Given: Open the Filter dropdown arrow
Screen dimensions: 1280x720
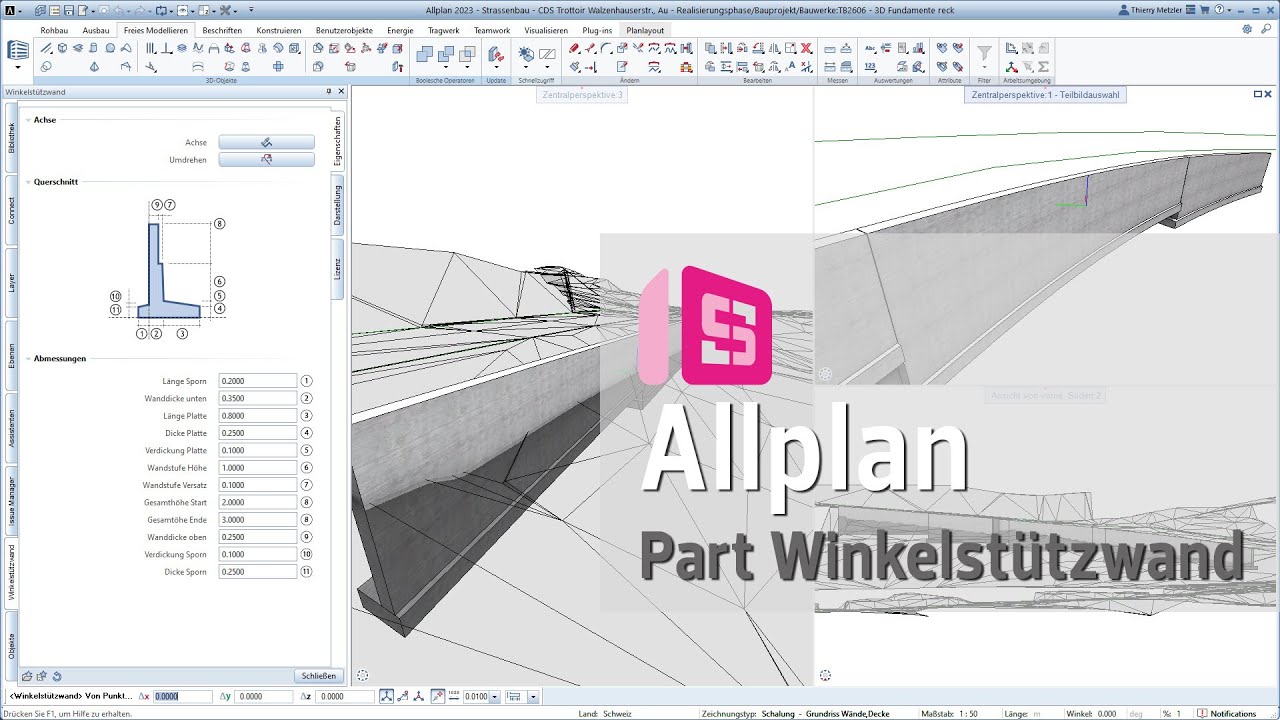Looking at the screenshot, I should (x=984, y=67).
